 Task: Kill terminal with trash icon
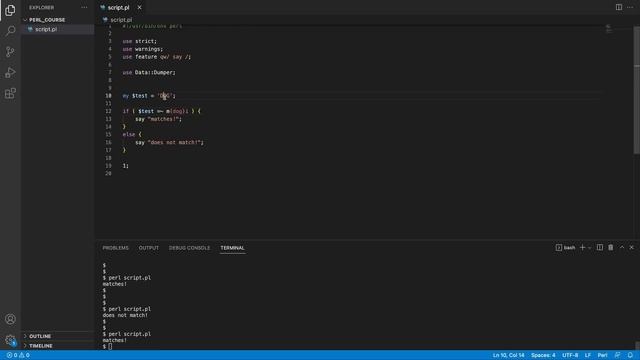[x=611, y=248]
